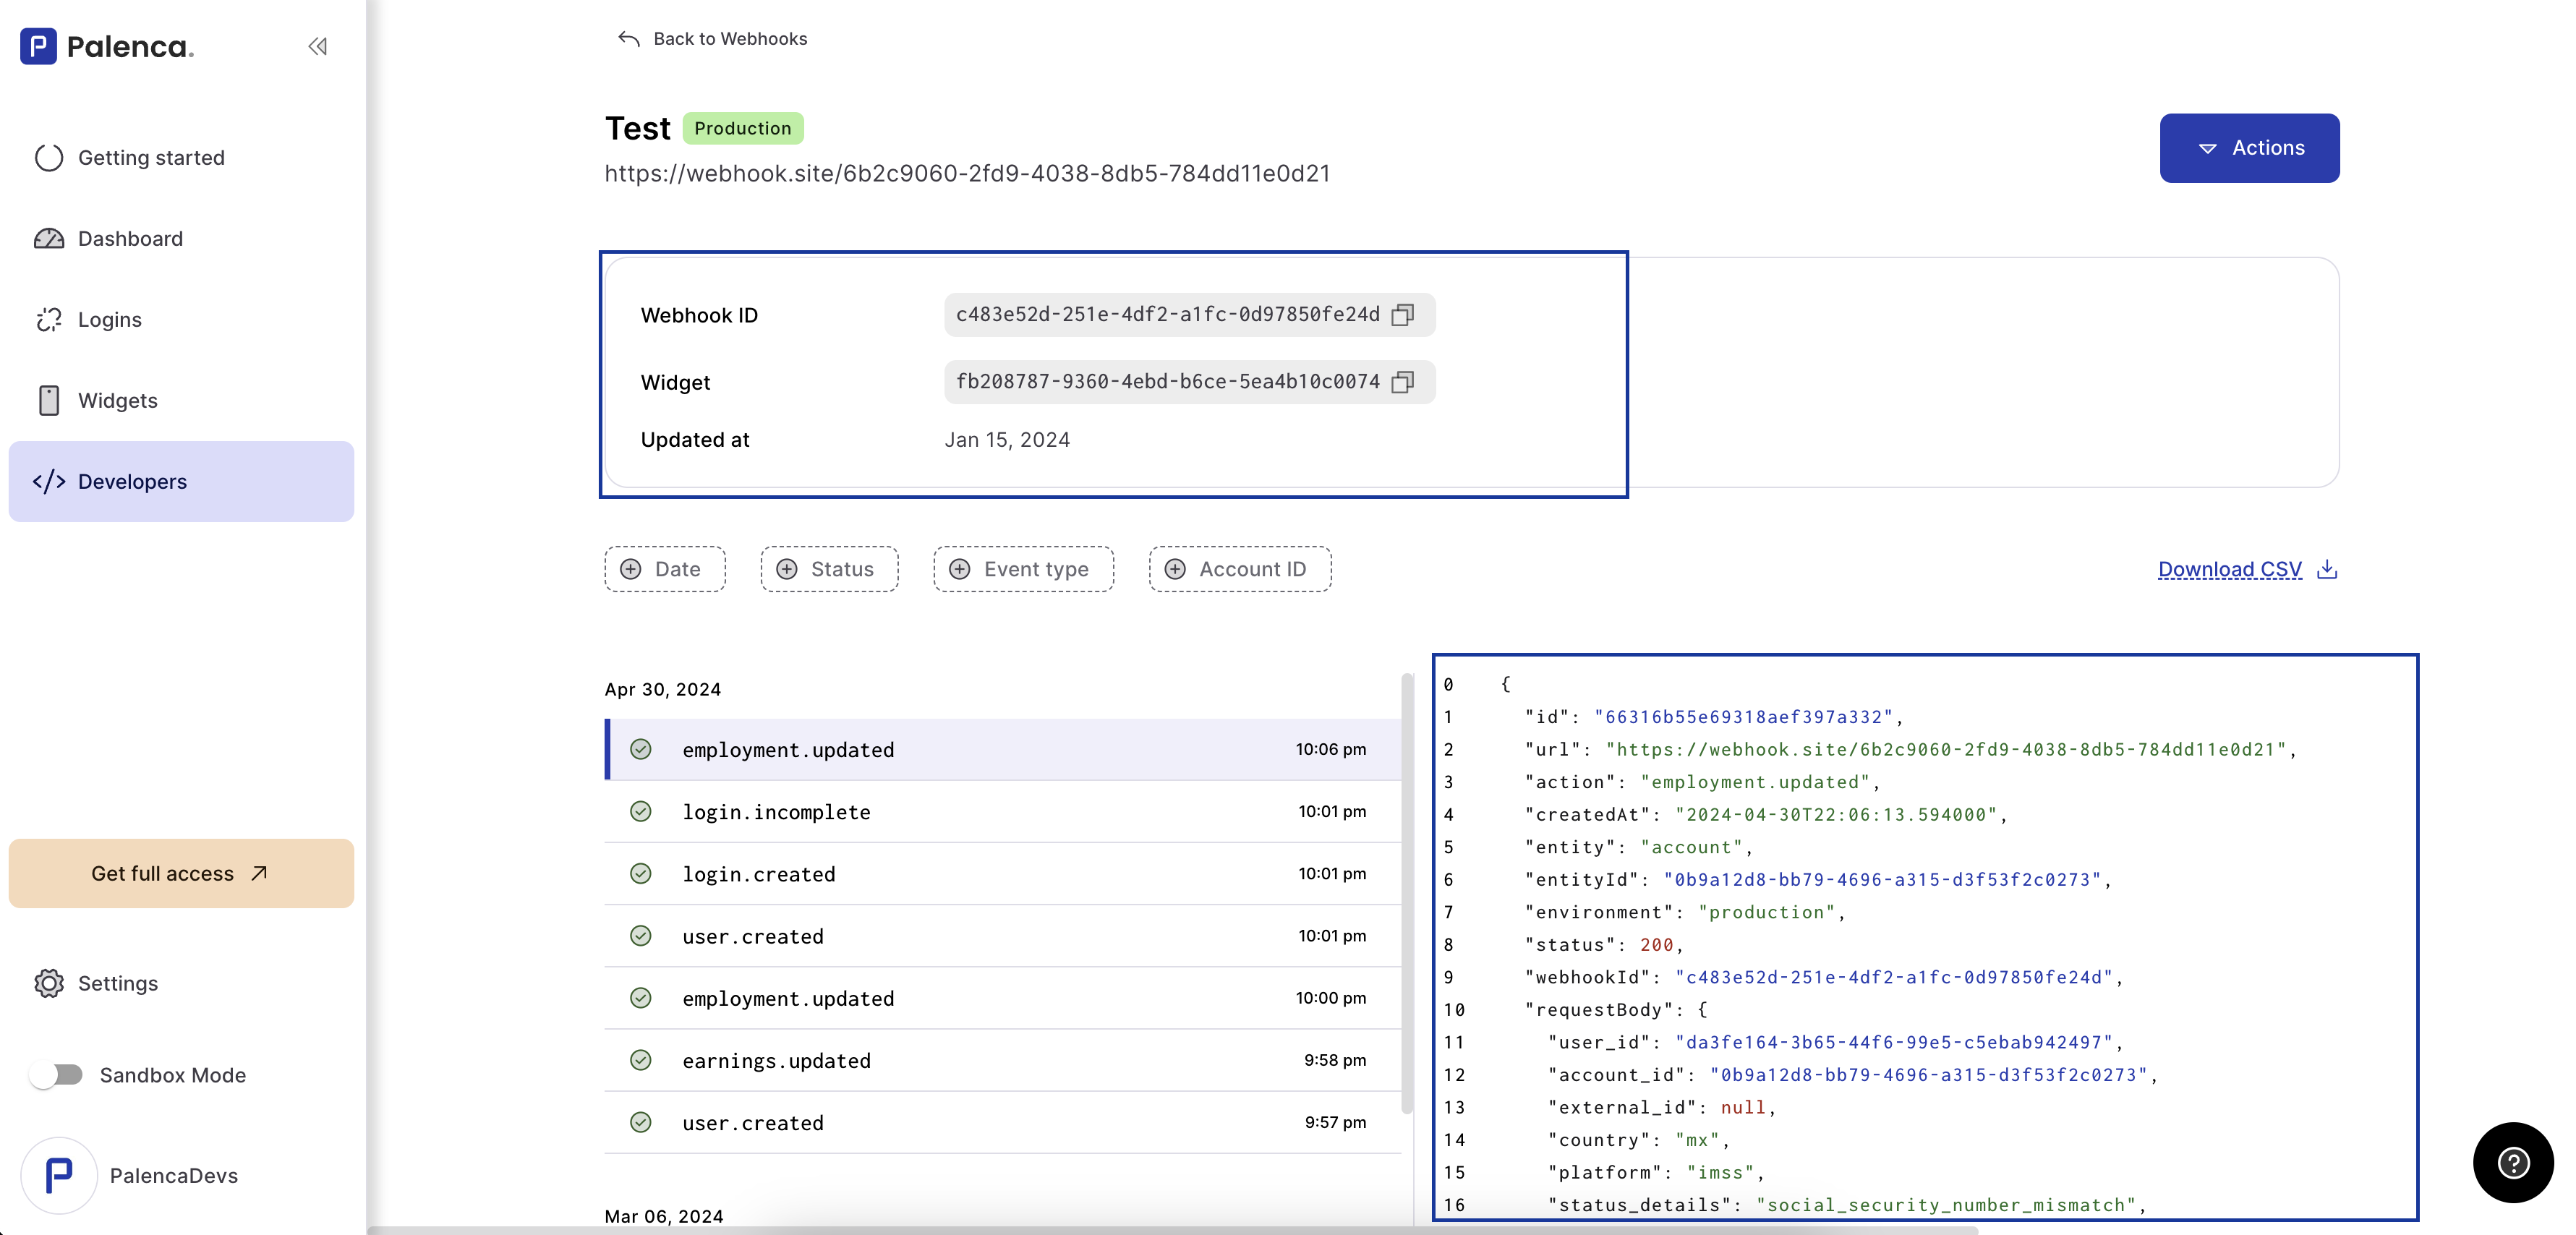Screen dimensions: 2576x1235
Task: Click Get full access button
Action: tap(181, 874)
